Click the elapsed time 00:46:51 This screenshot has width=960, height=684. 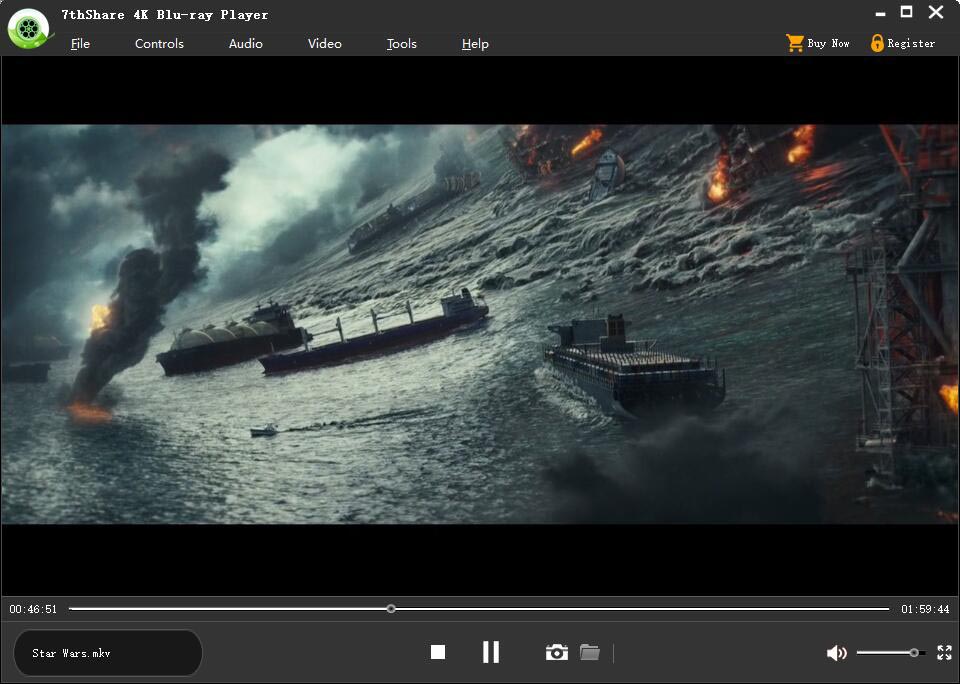[33, 609]
